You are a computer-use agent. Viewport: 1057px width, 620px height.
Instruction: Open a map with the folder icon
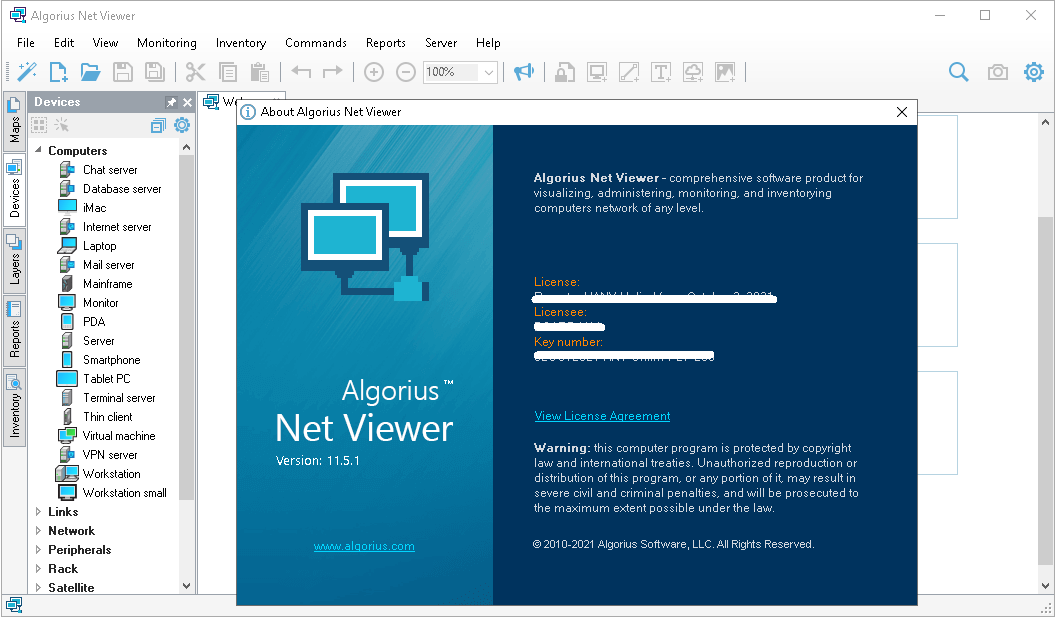90,71
